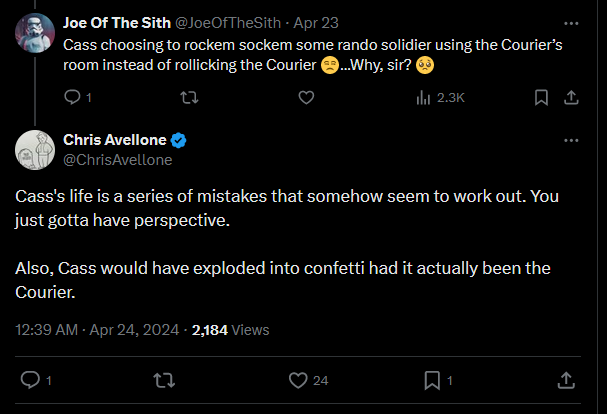Reply to Joe Of The Sith's tweet
The width and height of the screenshot is (607, 414).
pyautogui.click(x=72, y=97)
